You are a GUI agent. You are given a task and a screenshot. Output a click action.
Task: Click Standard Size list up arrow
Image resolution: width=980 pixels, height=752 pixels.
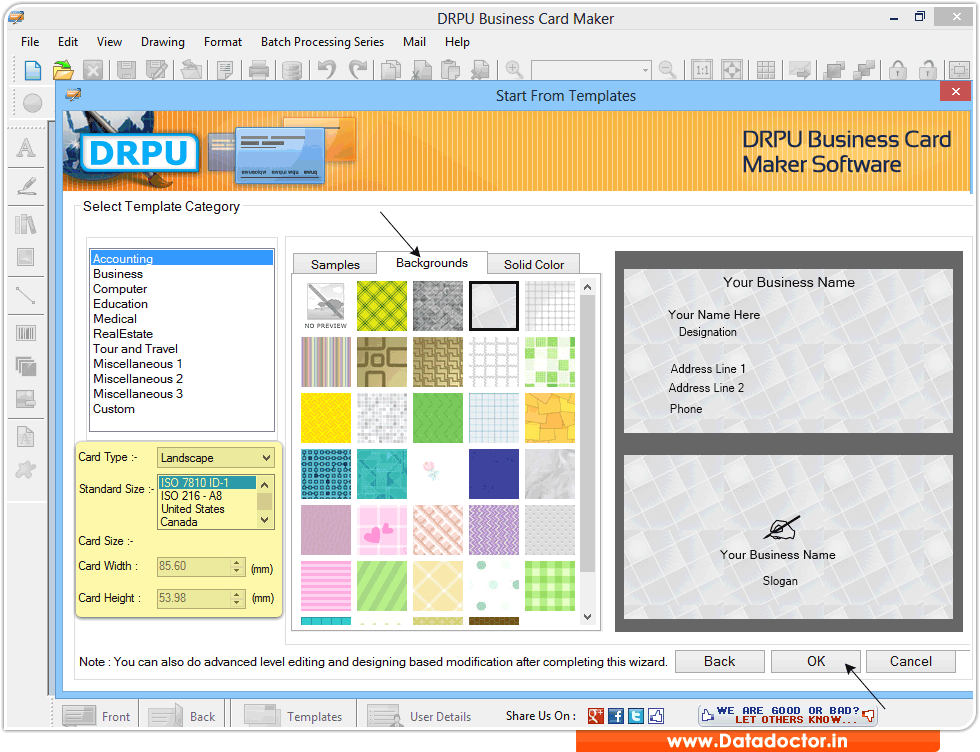[x=264, y=484]
